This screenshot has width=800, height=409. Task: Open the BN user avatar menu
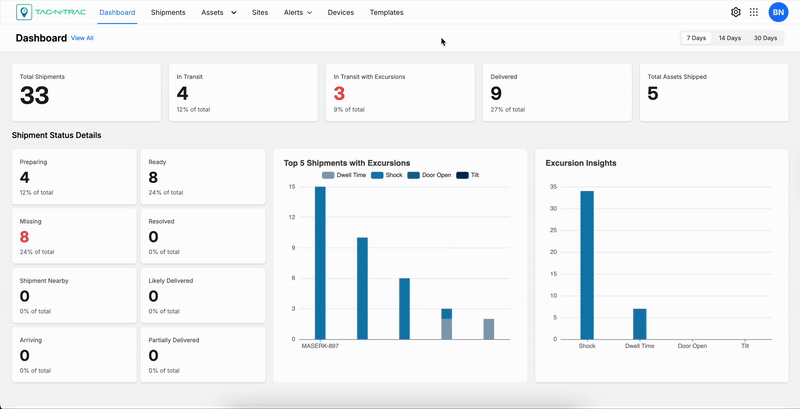(x=778, y=12)
